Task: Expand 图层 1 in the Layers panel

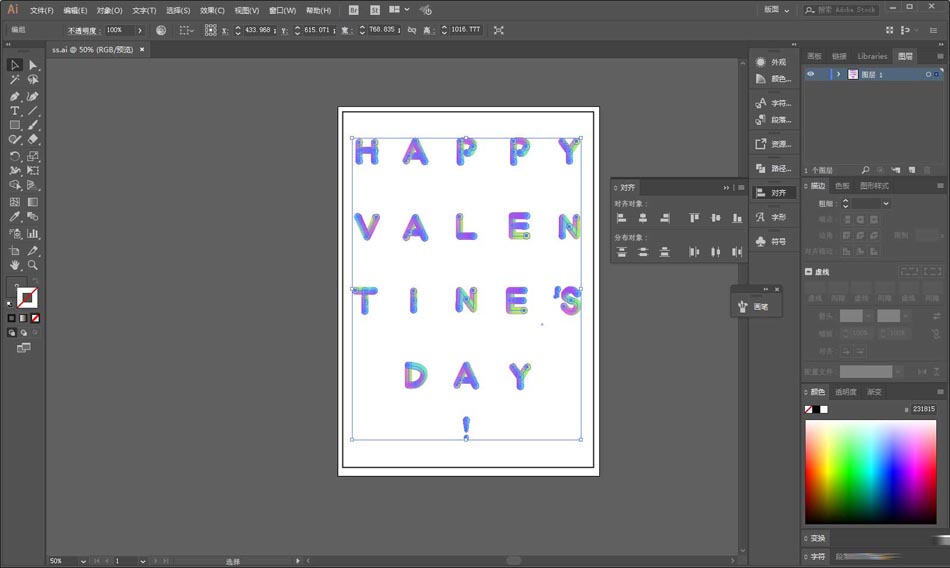Action: pyautogui.click(x=838, y=74)
